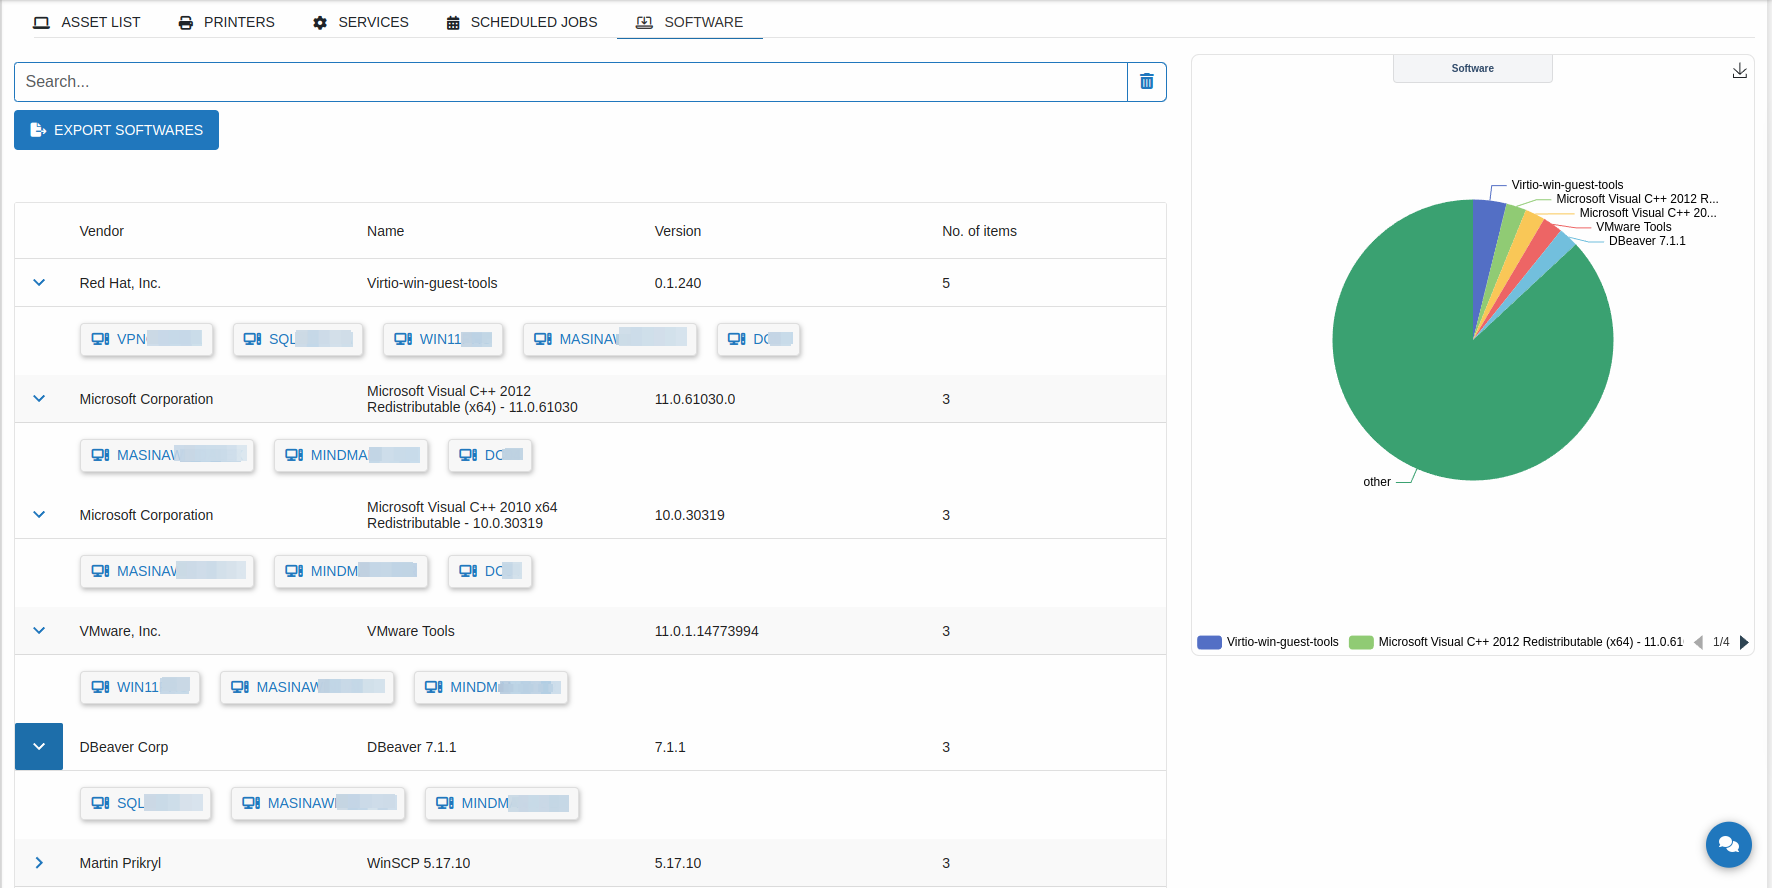Go to next chart legend page
This screenshot has height=888, width=1772.
[1744, 642]
